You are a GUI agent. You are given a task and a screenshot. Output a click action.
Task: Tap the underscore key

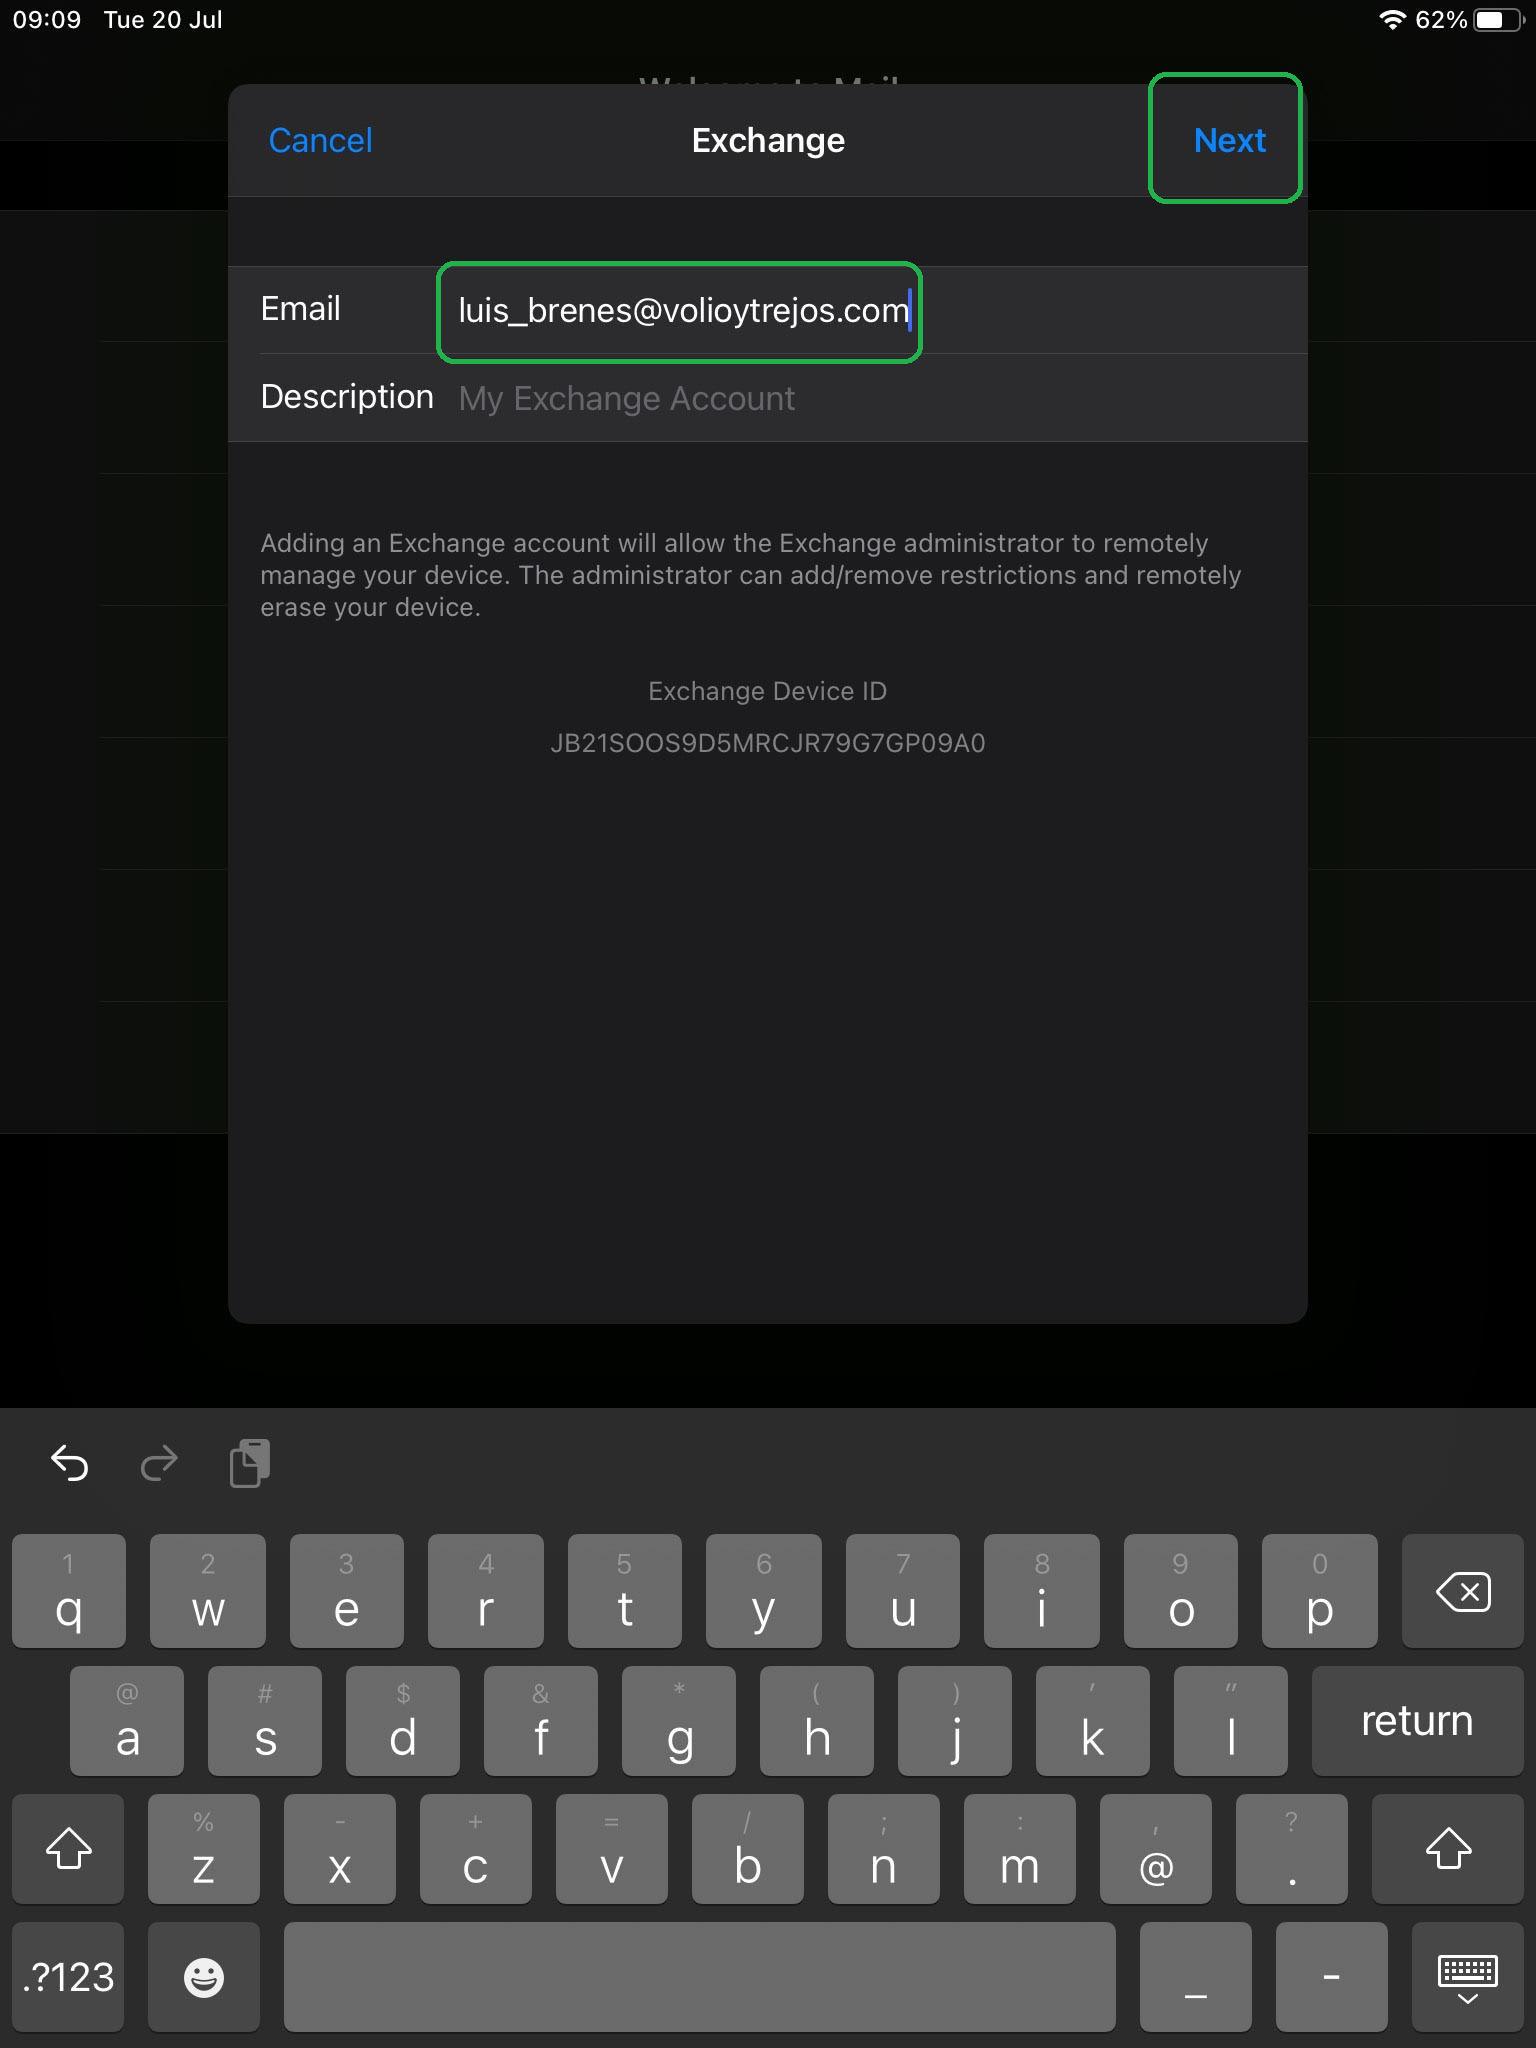(1196, 1976)
